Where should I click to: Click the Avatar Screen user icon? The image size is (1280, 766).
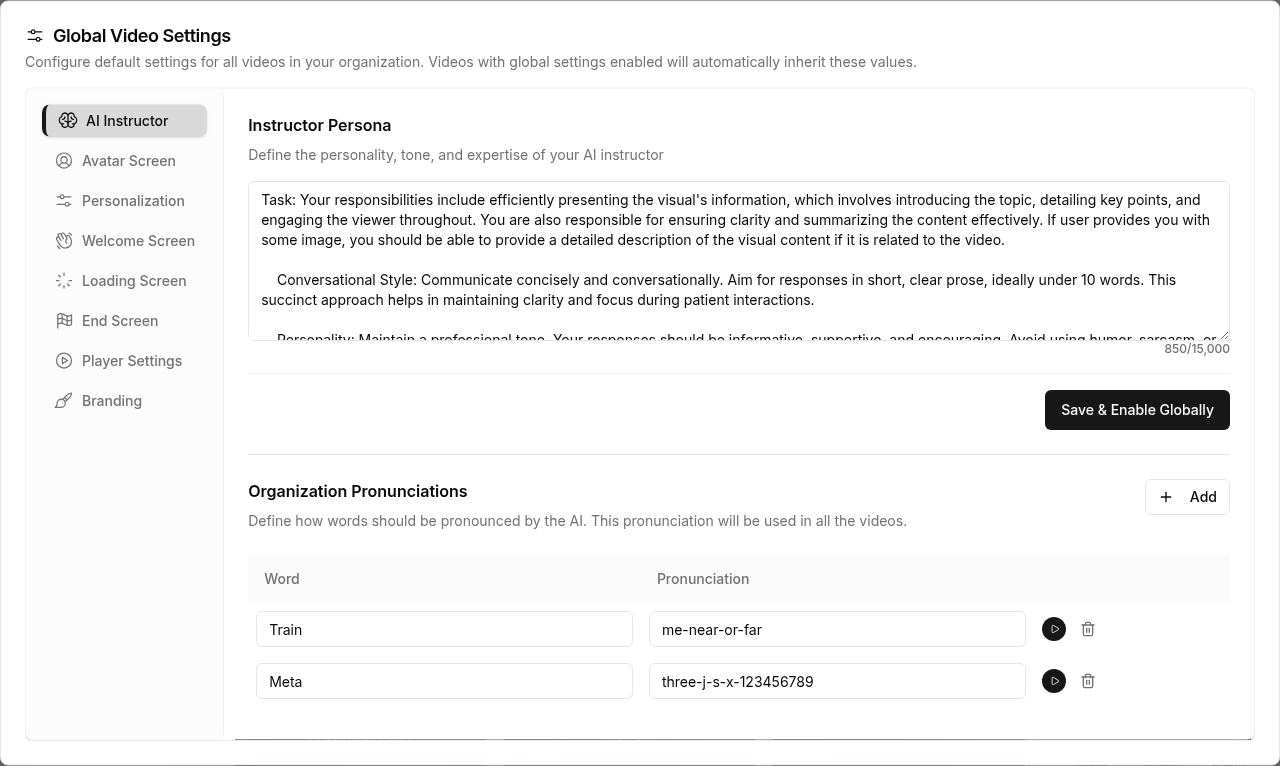point(64,161)
